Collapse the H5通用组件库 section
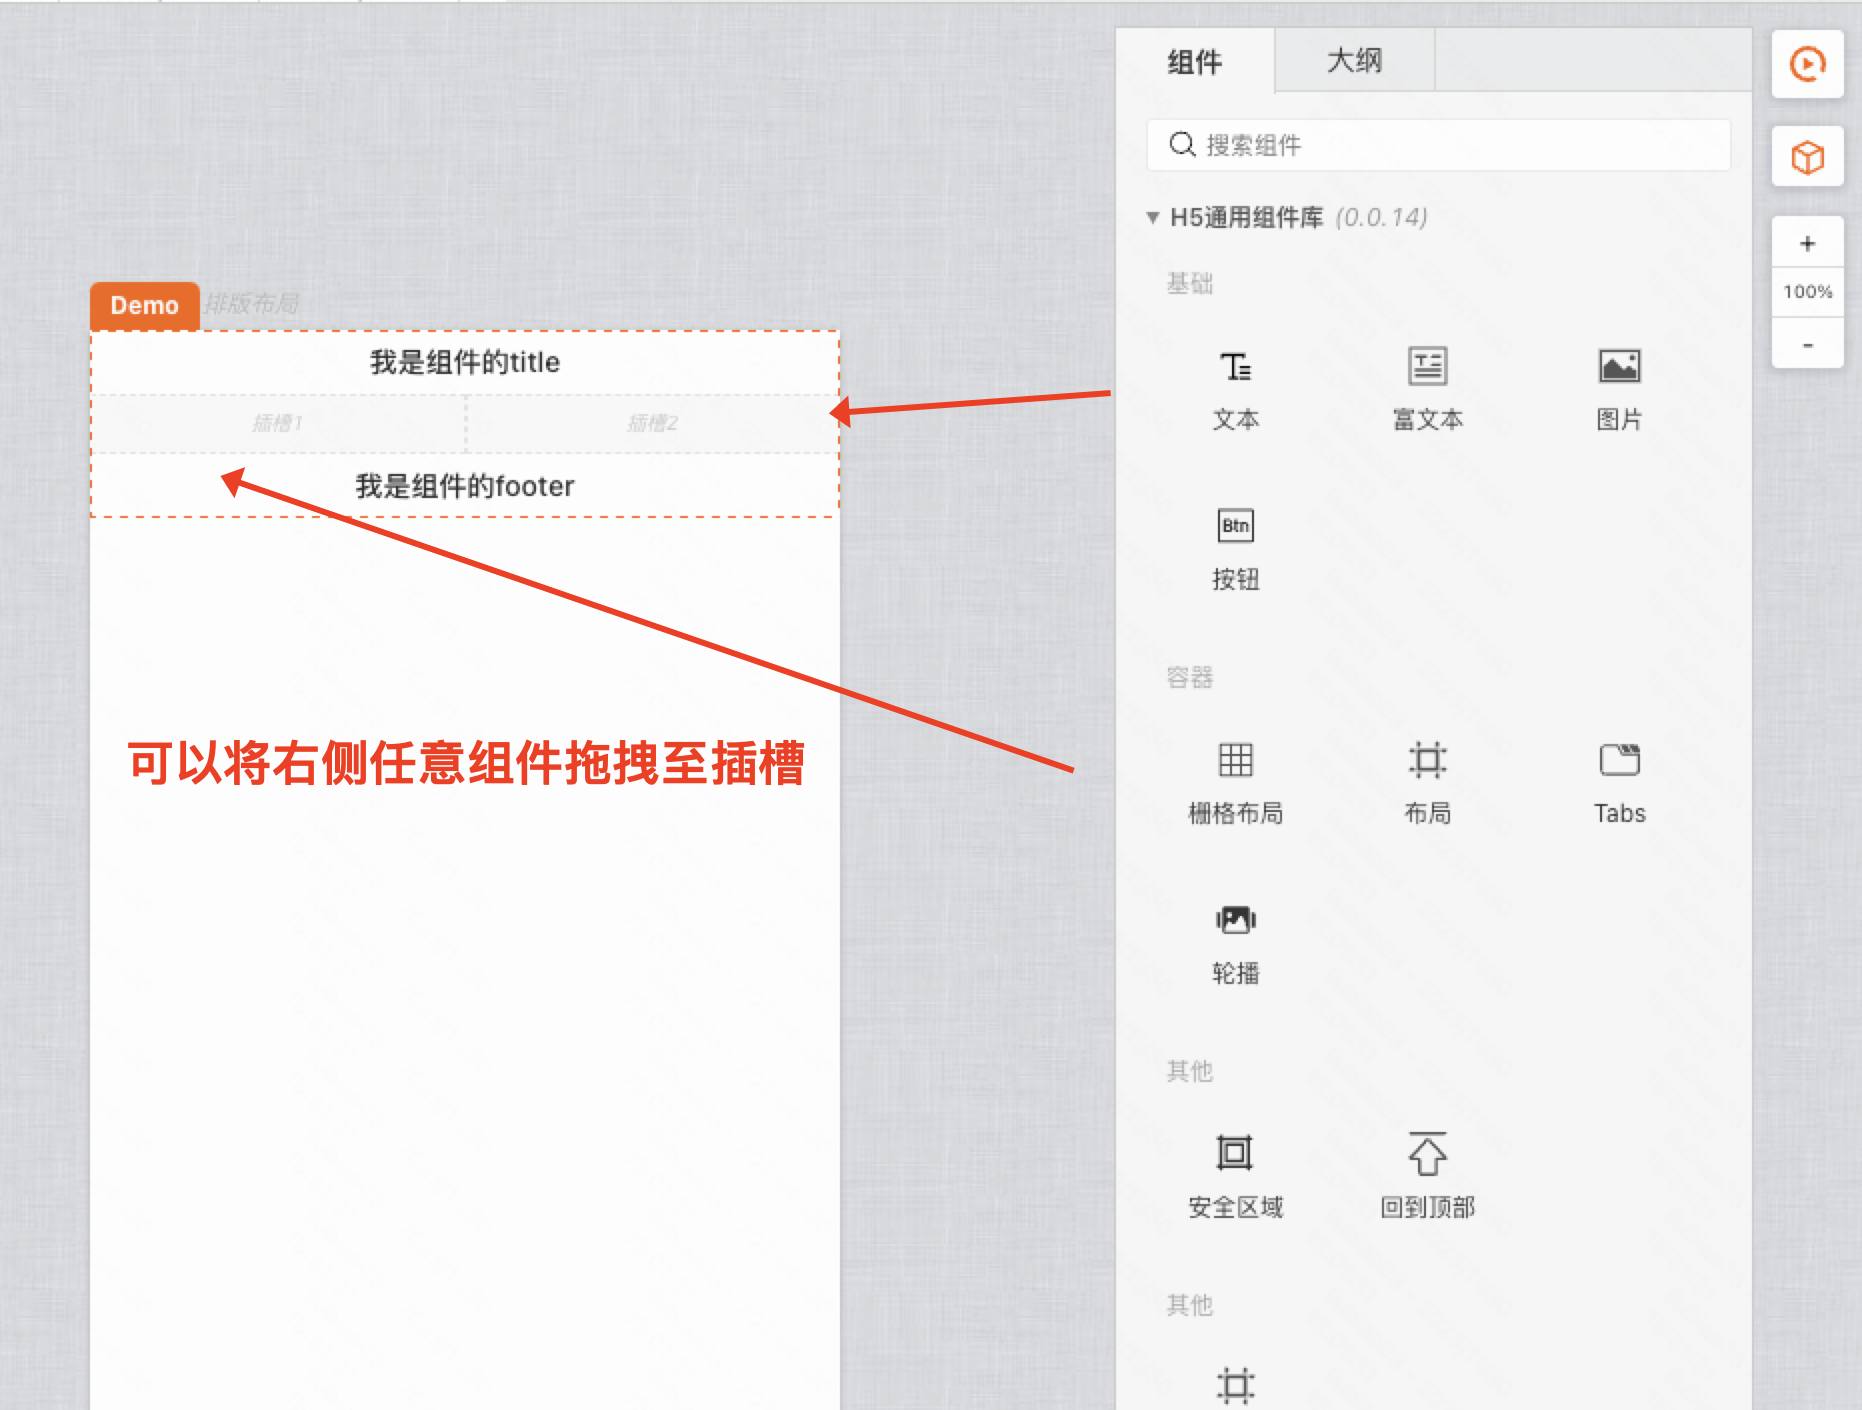The width and height of the screenshot is (1862, 1410). pyautogui.click(x=1153, y=217)
